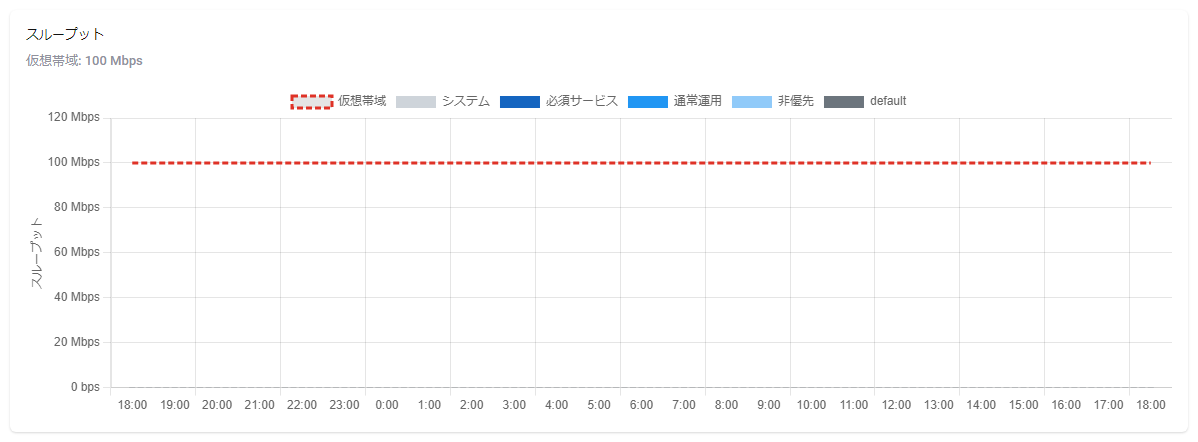Select the 22:00 tick on time axis

pyautogui.click(x=302, y=405)
